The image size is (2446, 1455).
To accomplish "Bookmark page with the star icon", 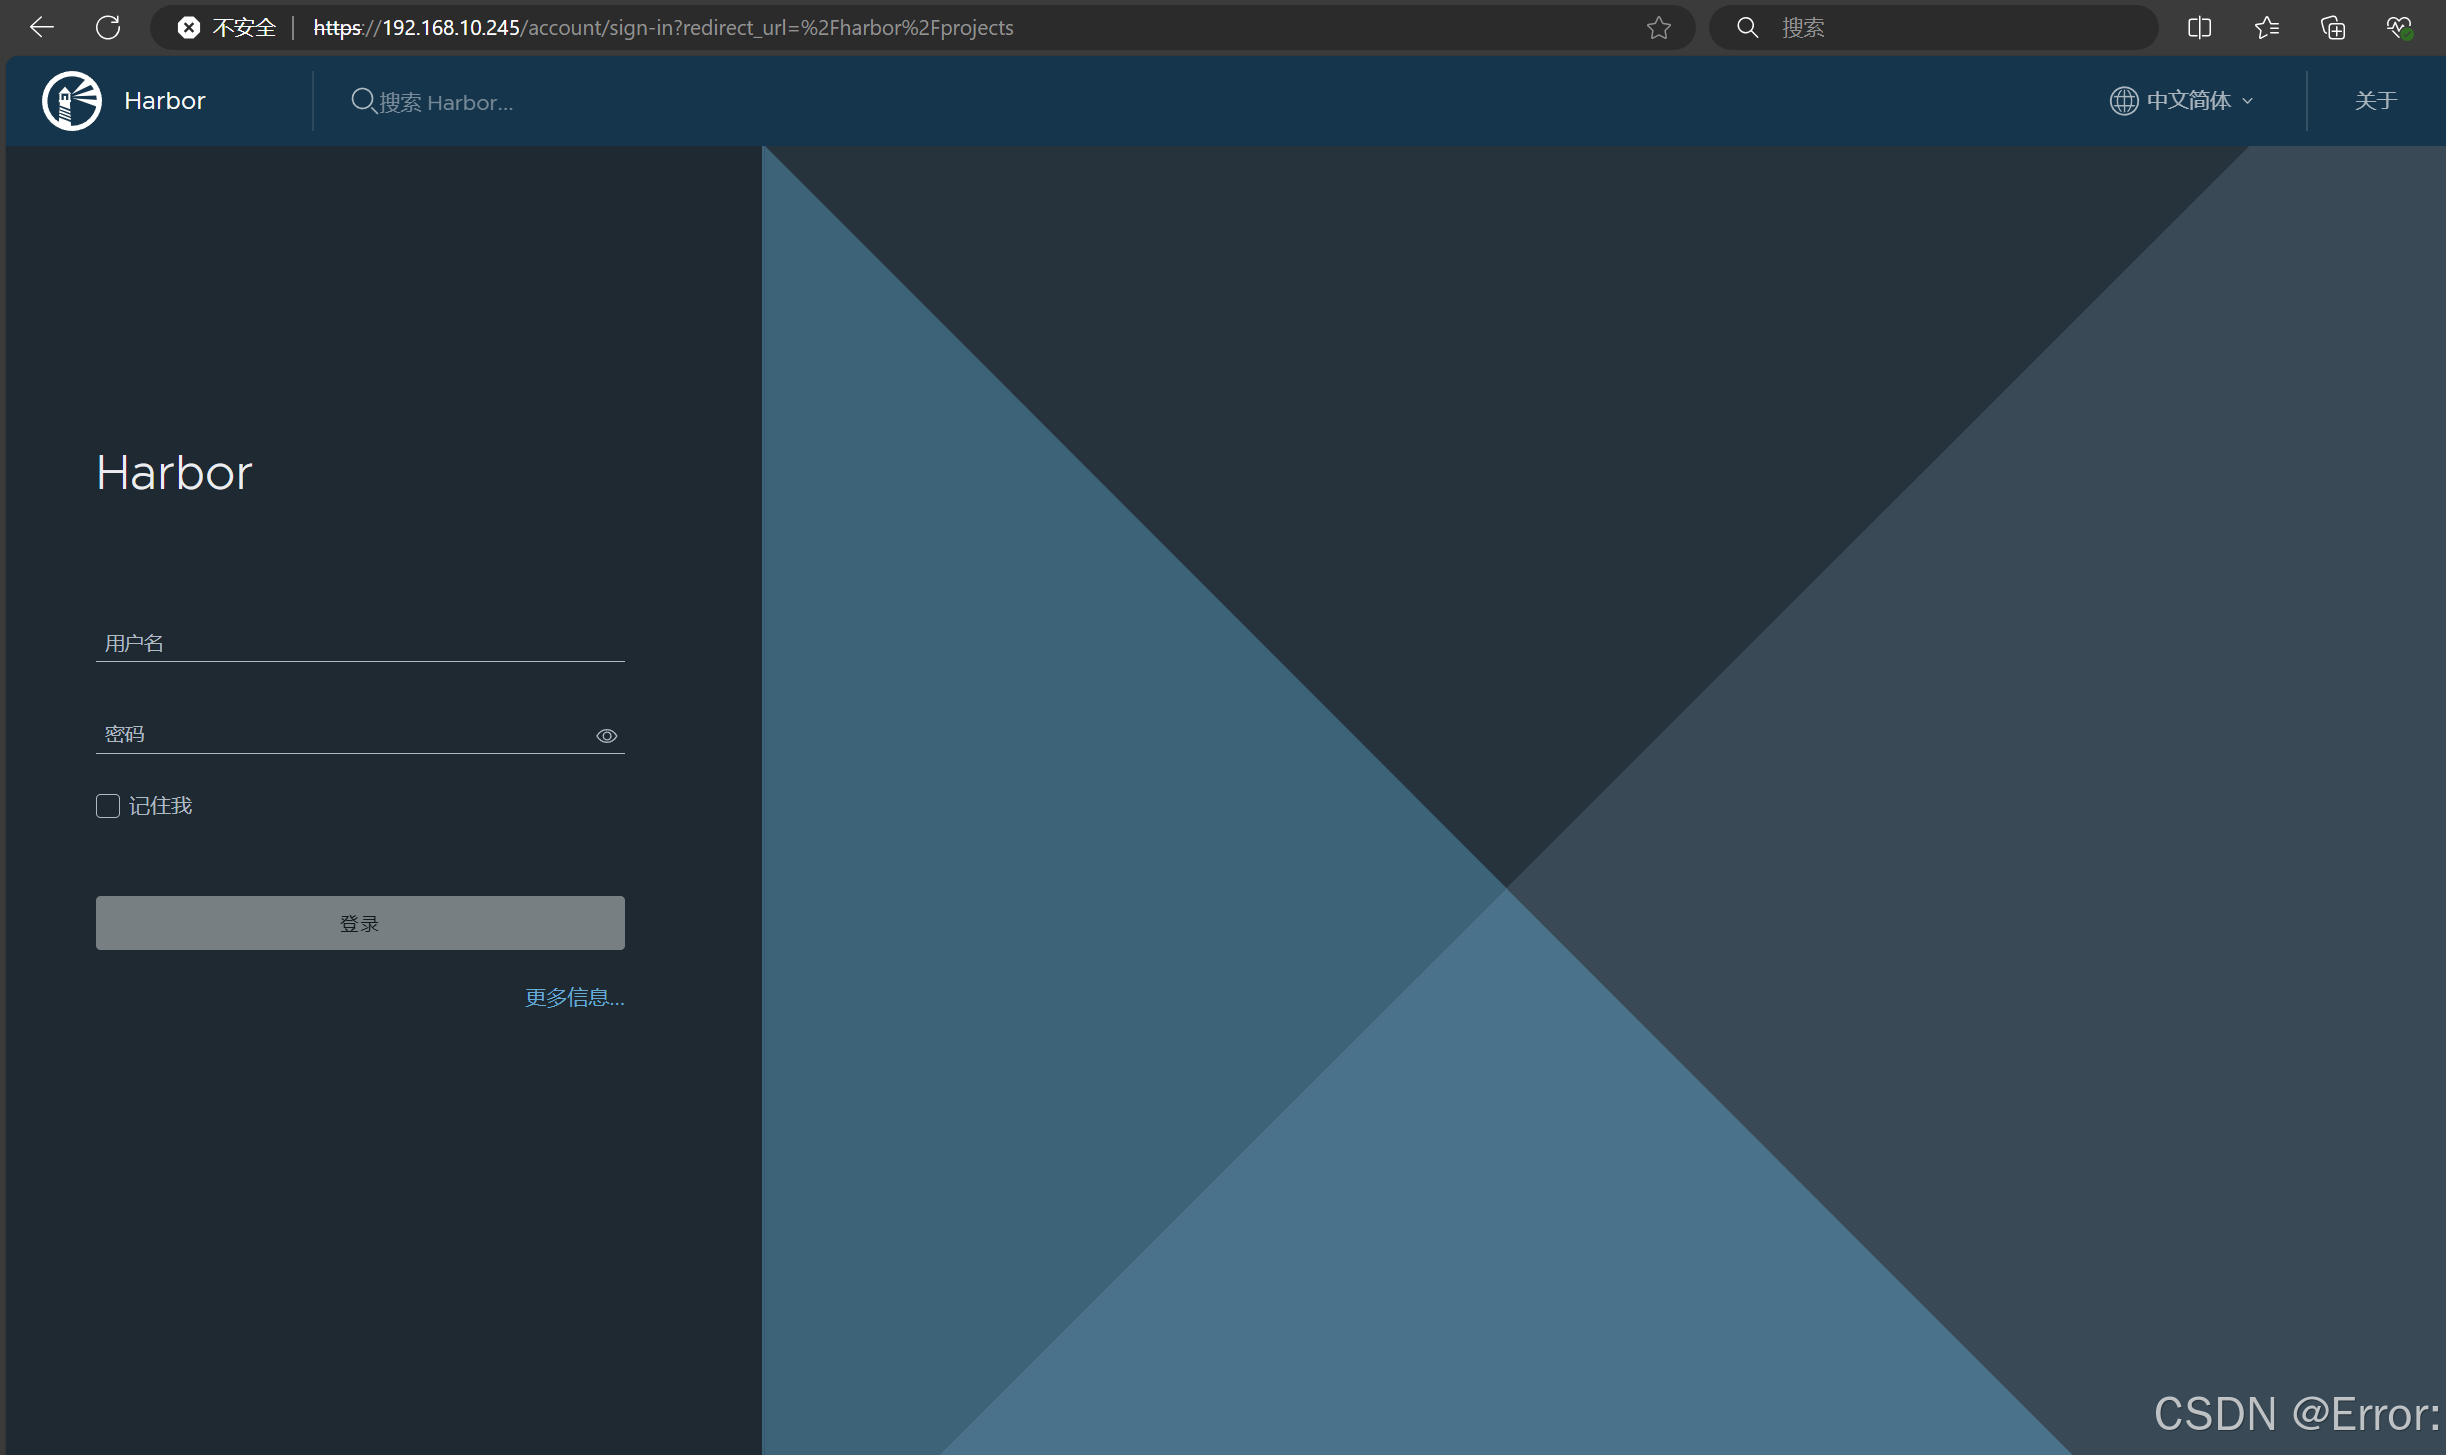I will pyautogui.click(x=1659, y=27).
